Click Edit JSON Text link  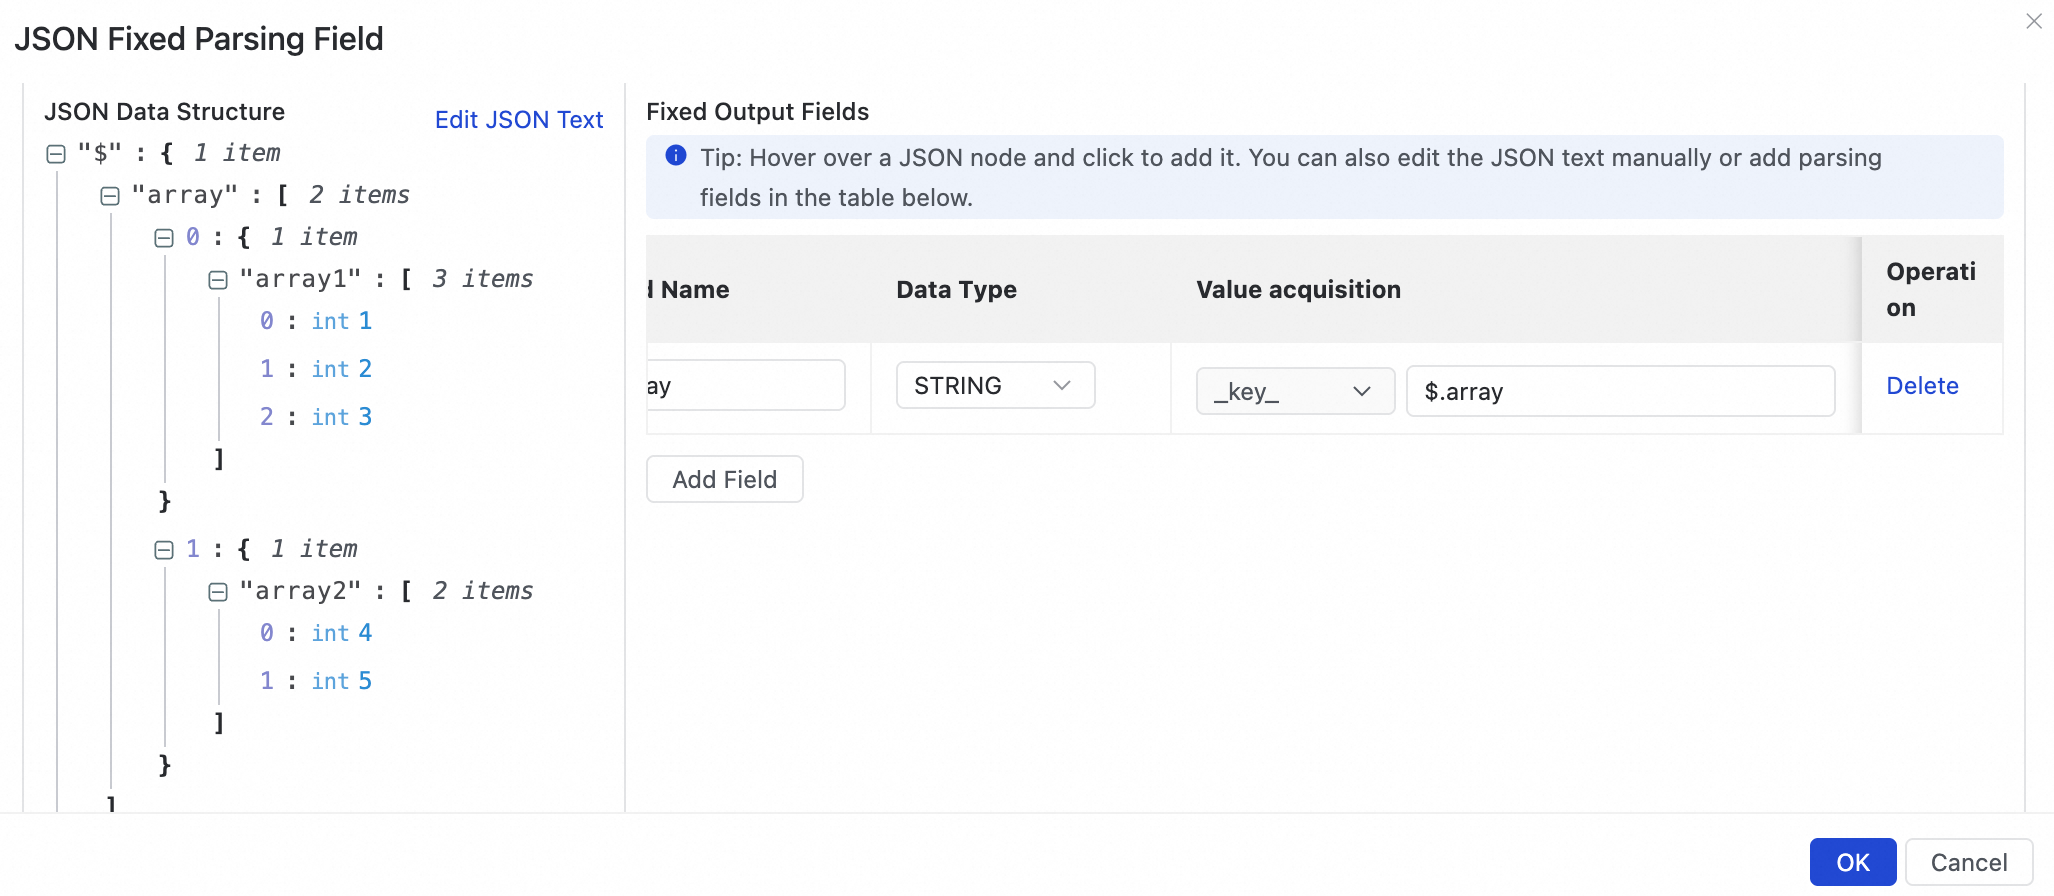pos(519,120)
